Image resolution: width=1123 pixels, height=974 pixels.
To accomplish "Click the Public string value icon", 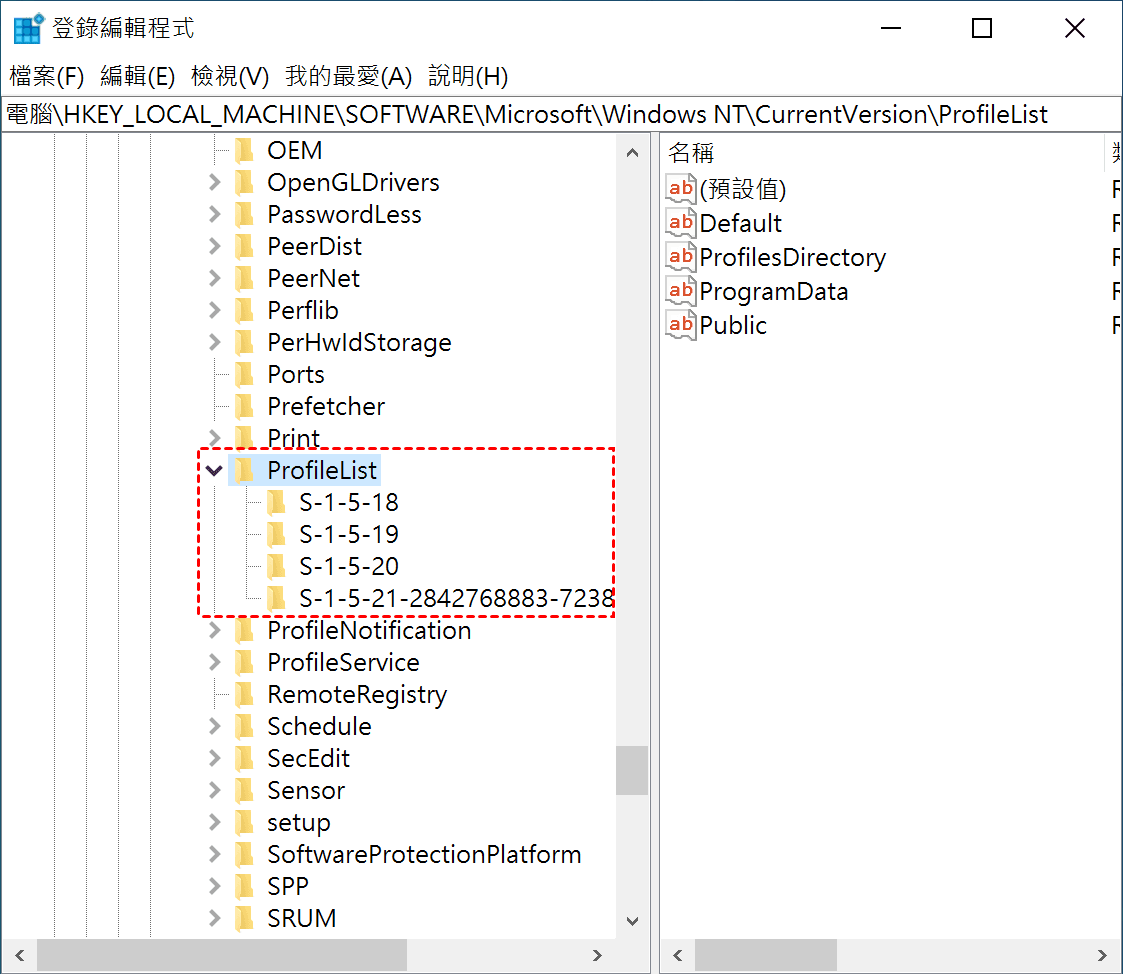I will 680,325.
